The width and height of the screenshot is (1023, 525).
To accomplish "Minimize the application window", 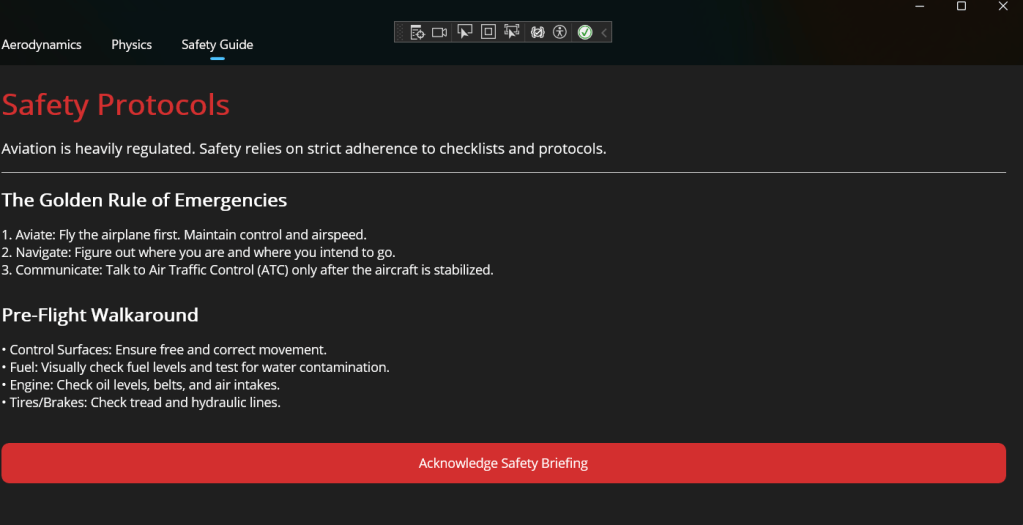I will (x=919, y=7).
